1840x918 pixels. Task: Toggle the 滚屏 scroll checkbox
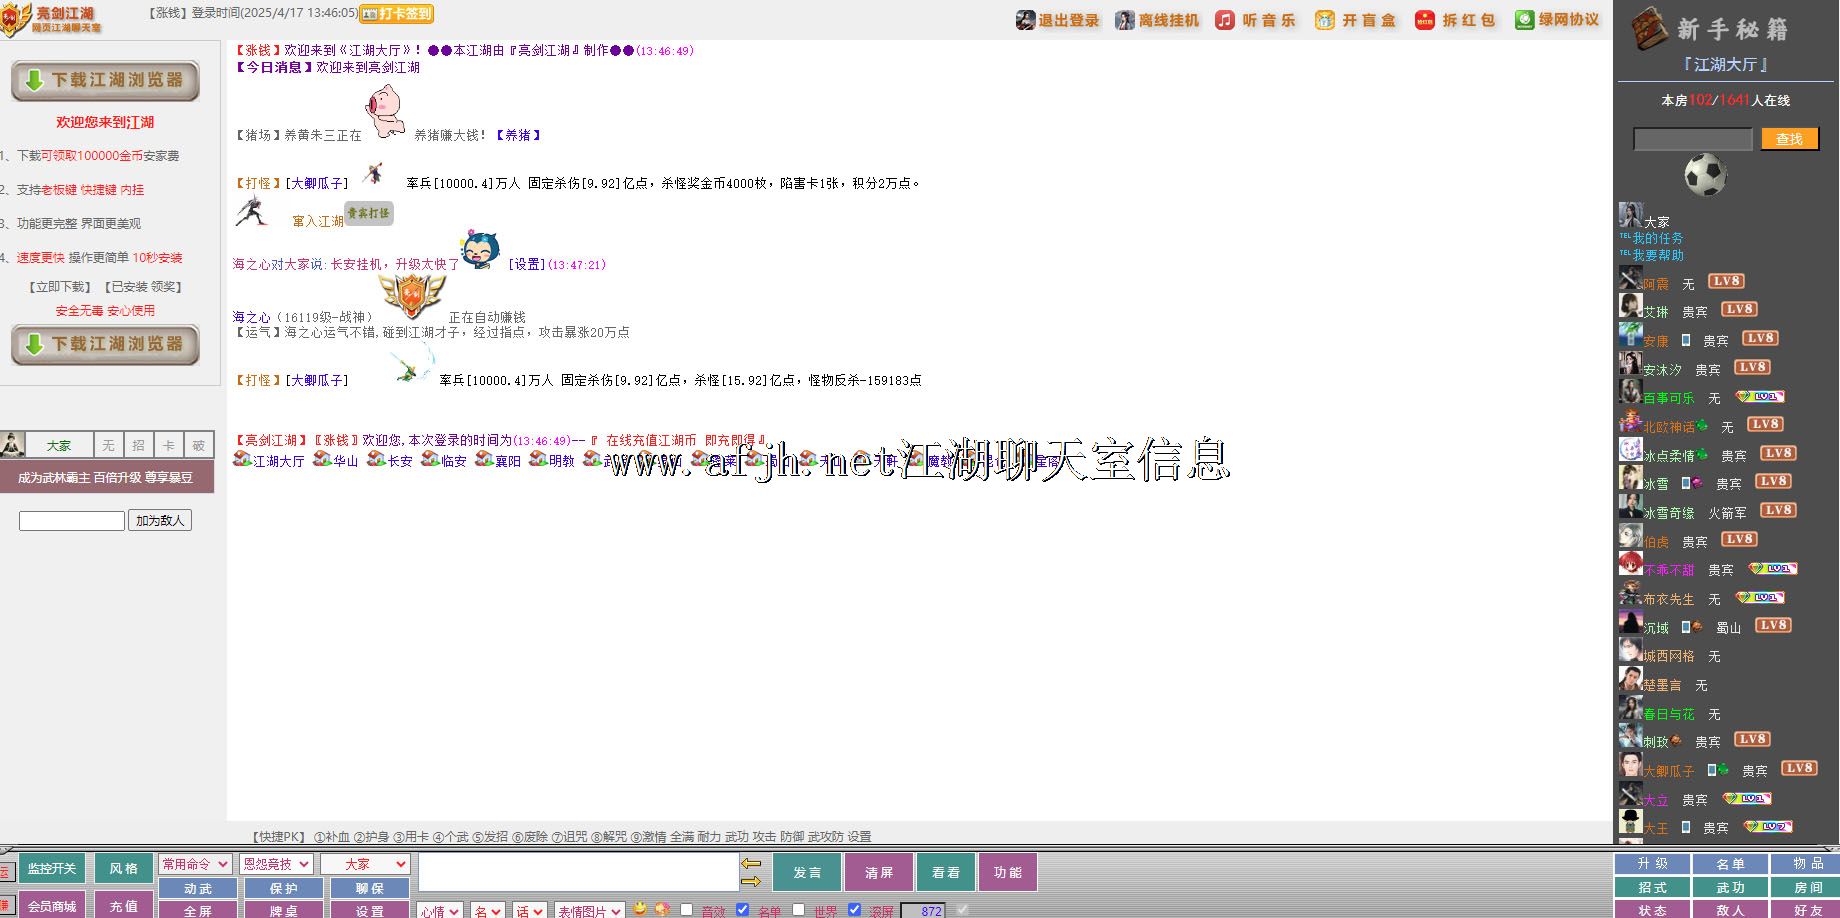pyautogui.click(x=855, y=910)
